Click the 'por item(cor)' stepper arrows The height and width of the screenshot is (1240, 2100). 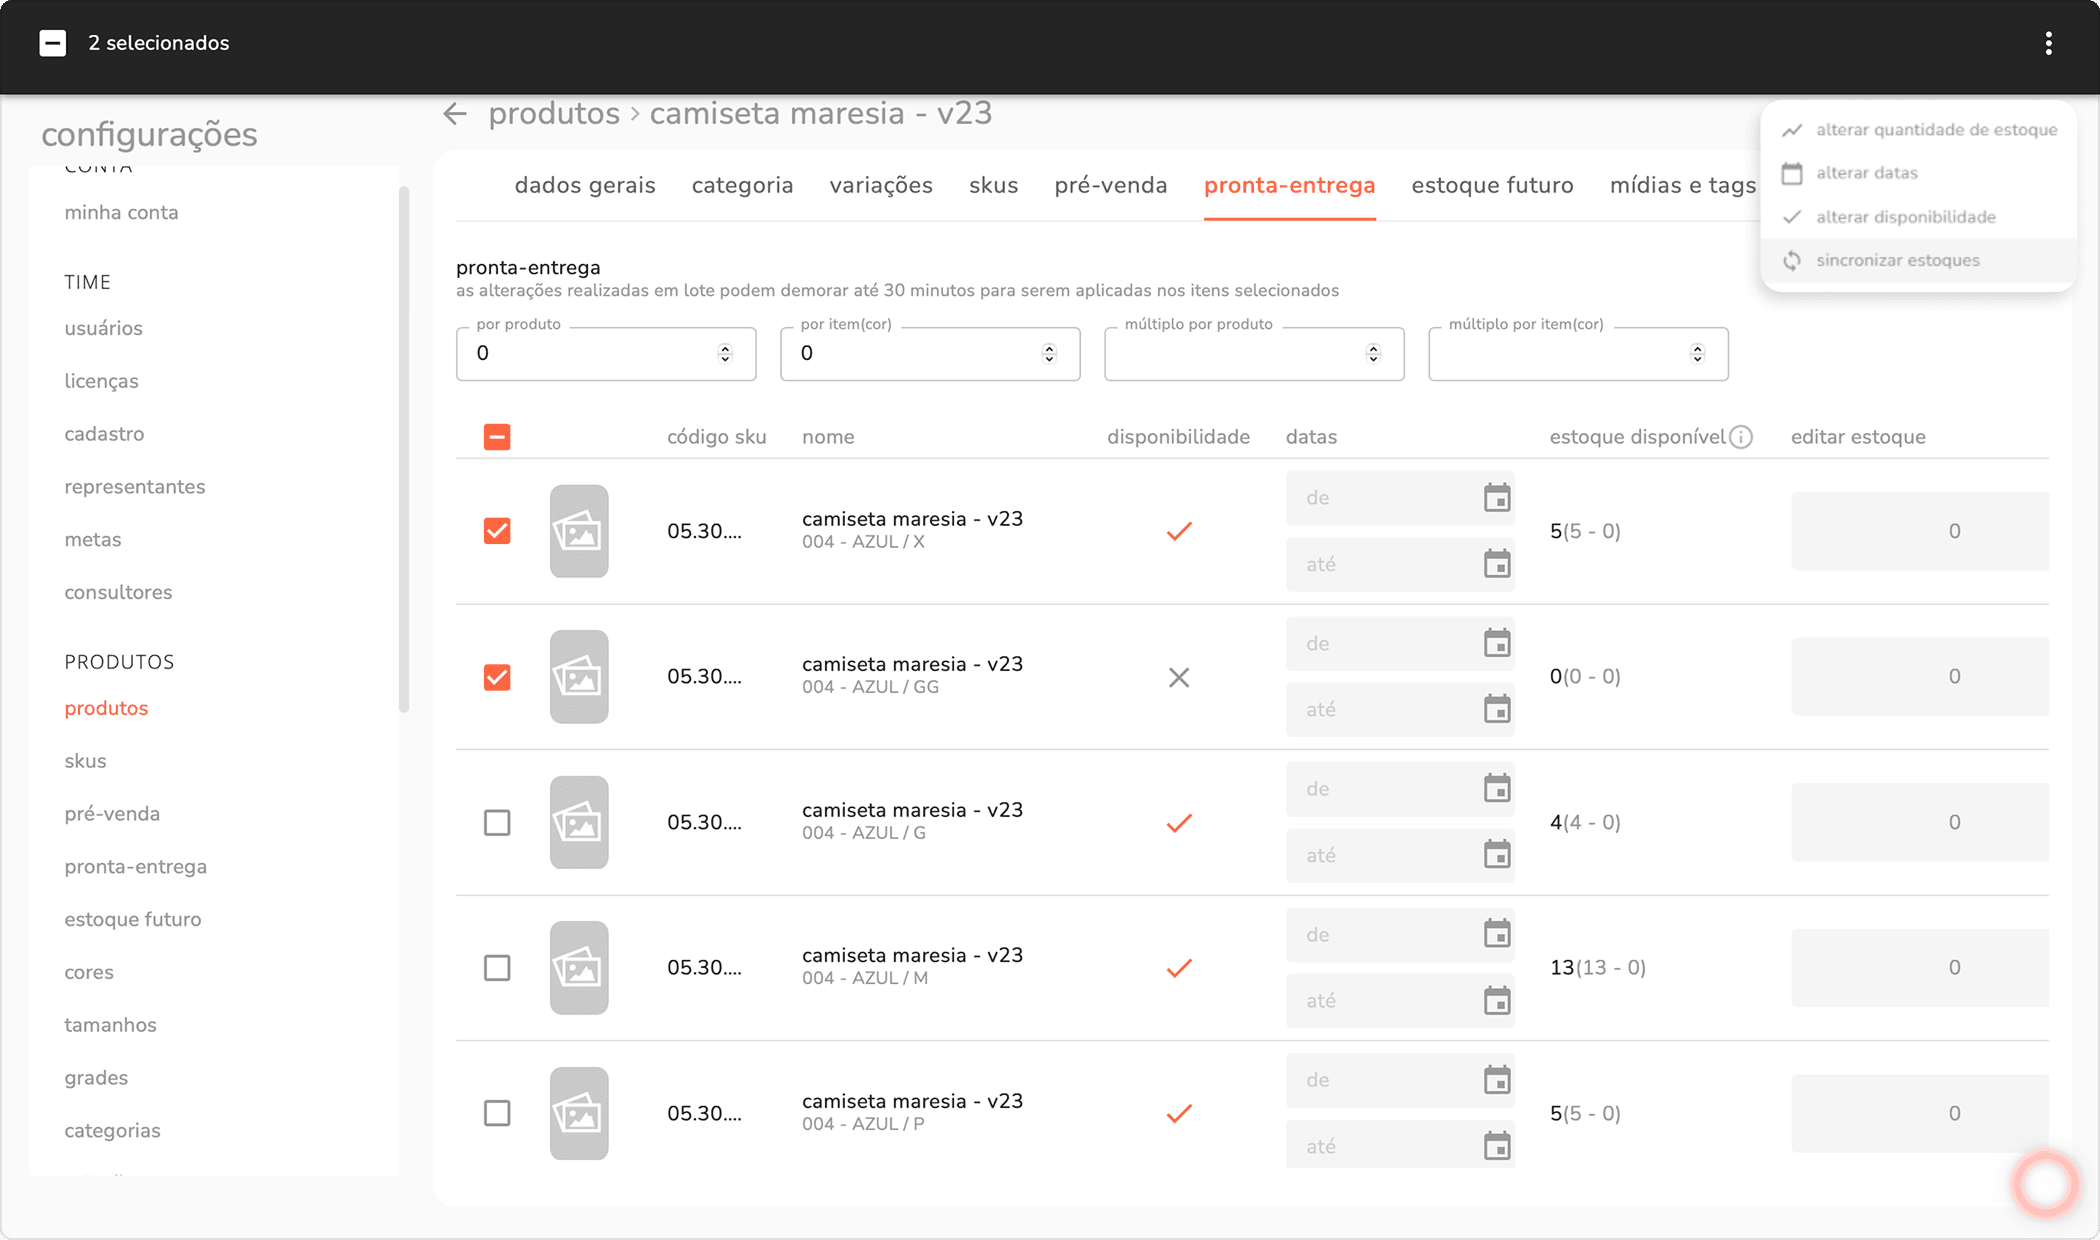coord(1049,353)
